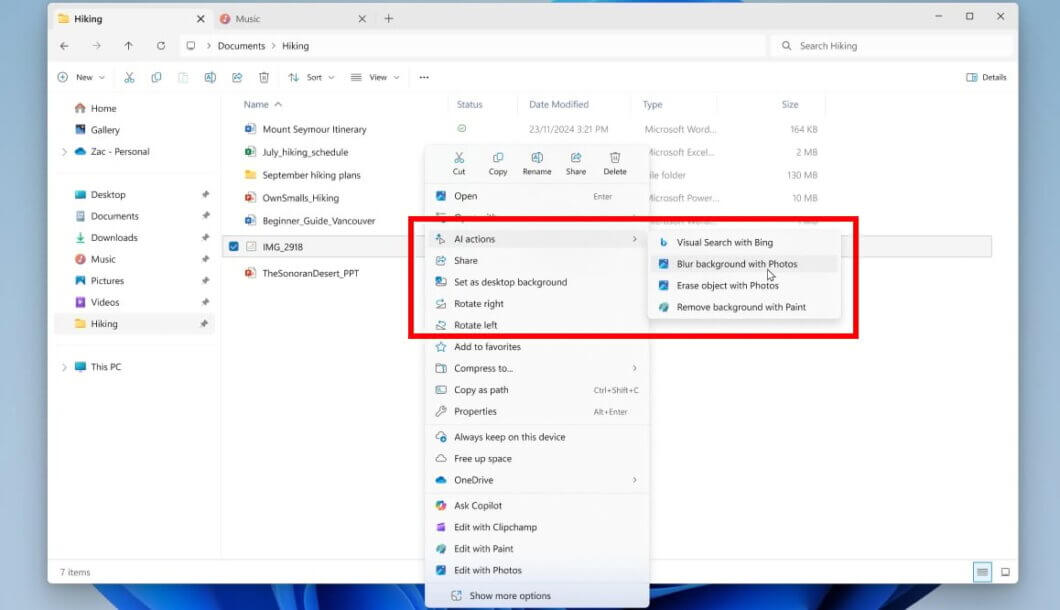Screen dimensions: 1060x610
Task: Uncheck the selection checkbox on IMG_2918
Action: tap(233, 245)
